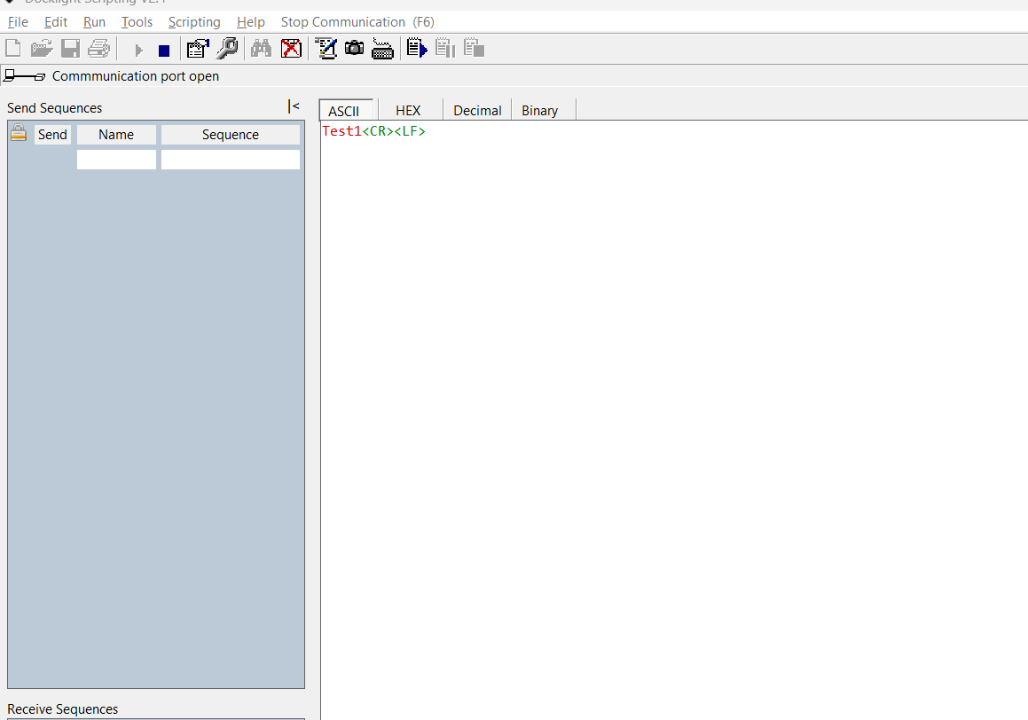Open the Help menu
The width and height of the screenshot is (1028, 720).
pyautogui.click(x=250, y=22)
